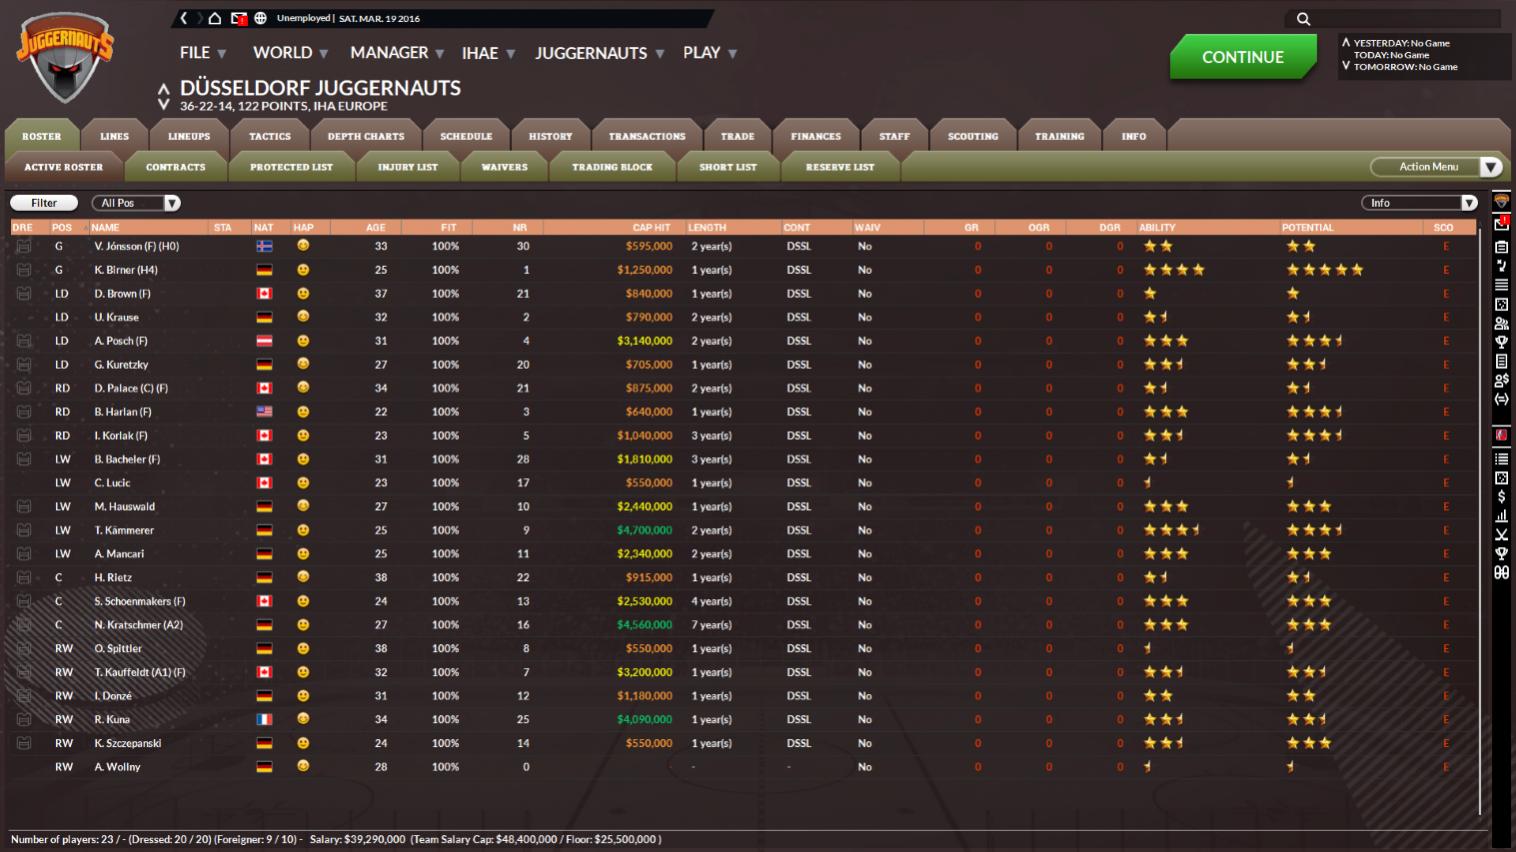
Task: Toggle dressed jersey icon for A. Posch
Action: click(x=24, y=341)
